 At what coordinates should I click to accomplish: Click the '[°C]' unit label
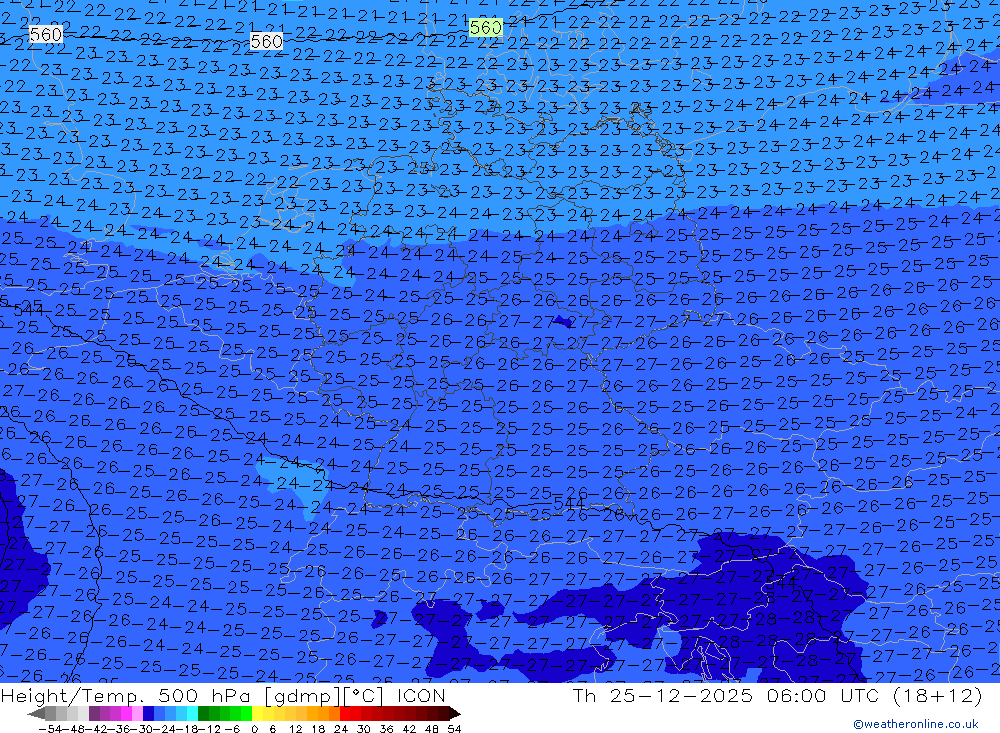coord(365,695)
